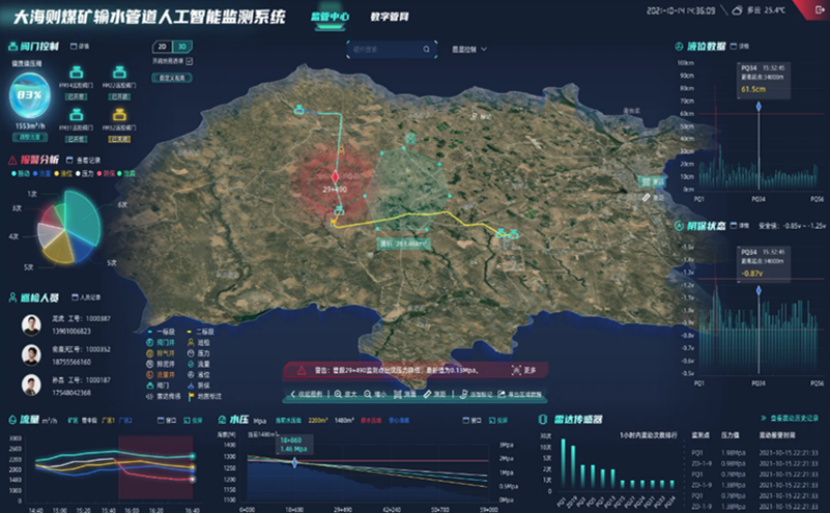Open 详情 link beside 阴保状态
831x514 pixels.
click(x=740, y=226)
